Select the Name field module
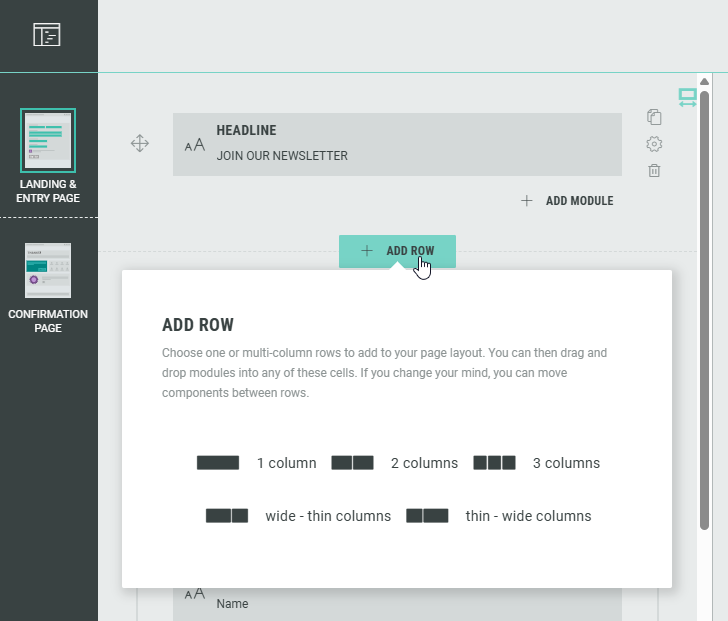Image resolution: width=728 pixels, height=621 pixels. click(397, 602)
